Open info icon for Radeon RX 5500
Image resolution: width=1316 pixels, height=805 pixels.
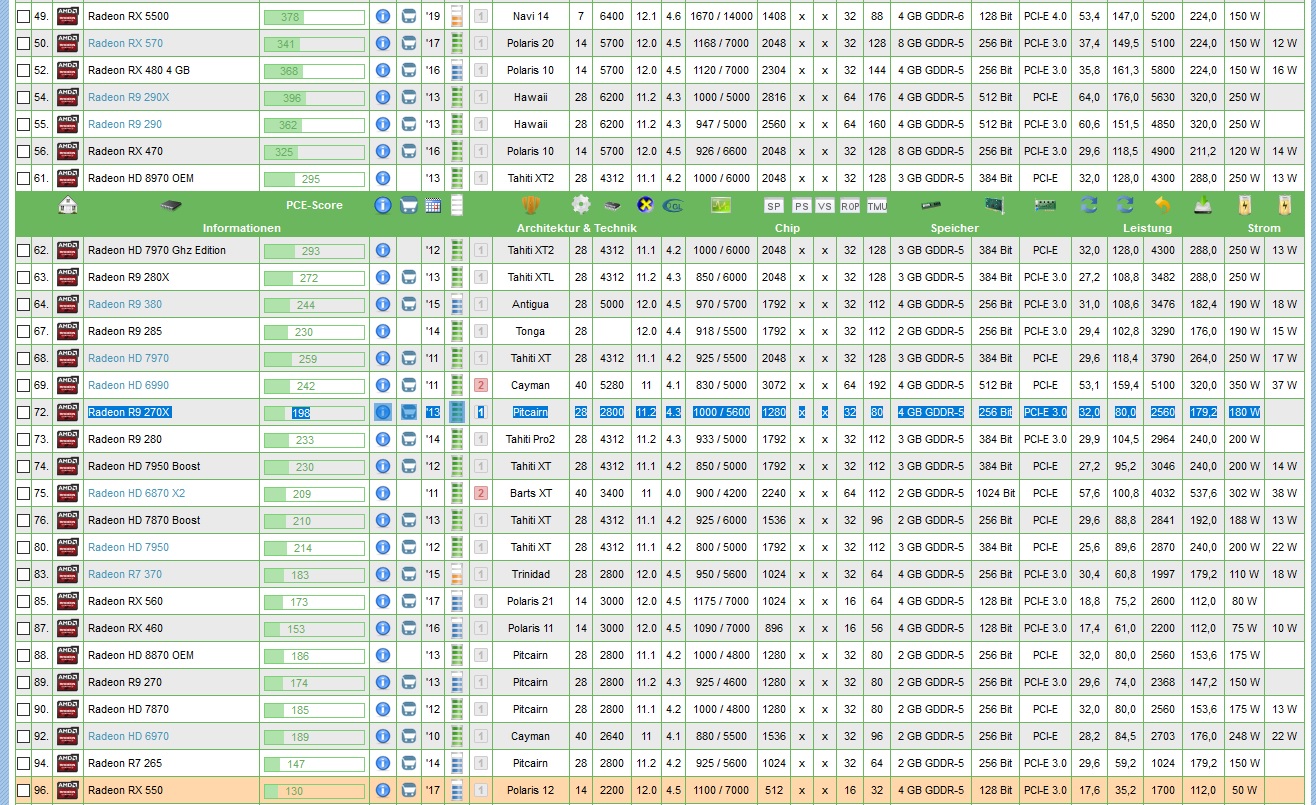point(383,16)
